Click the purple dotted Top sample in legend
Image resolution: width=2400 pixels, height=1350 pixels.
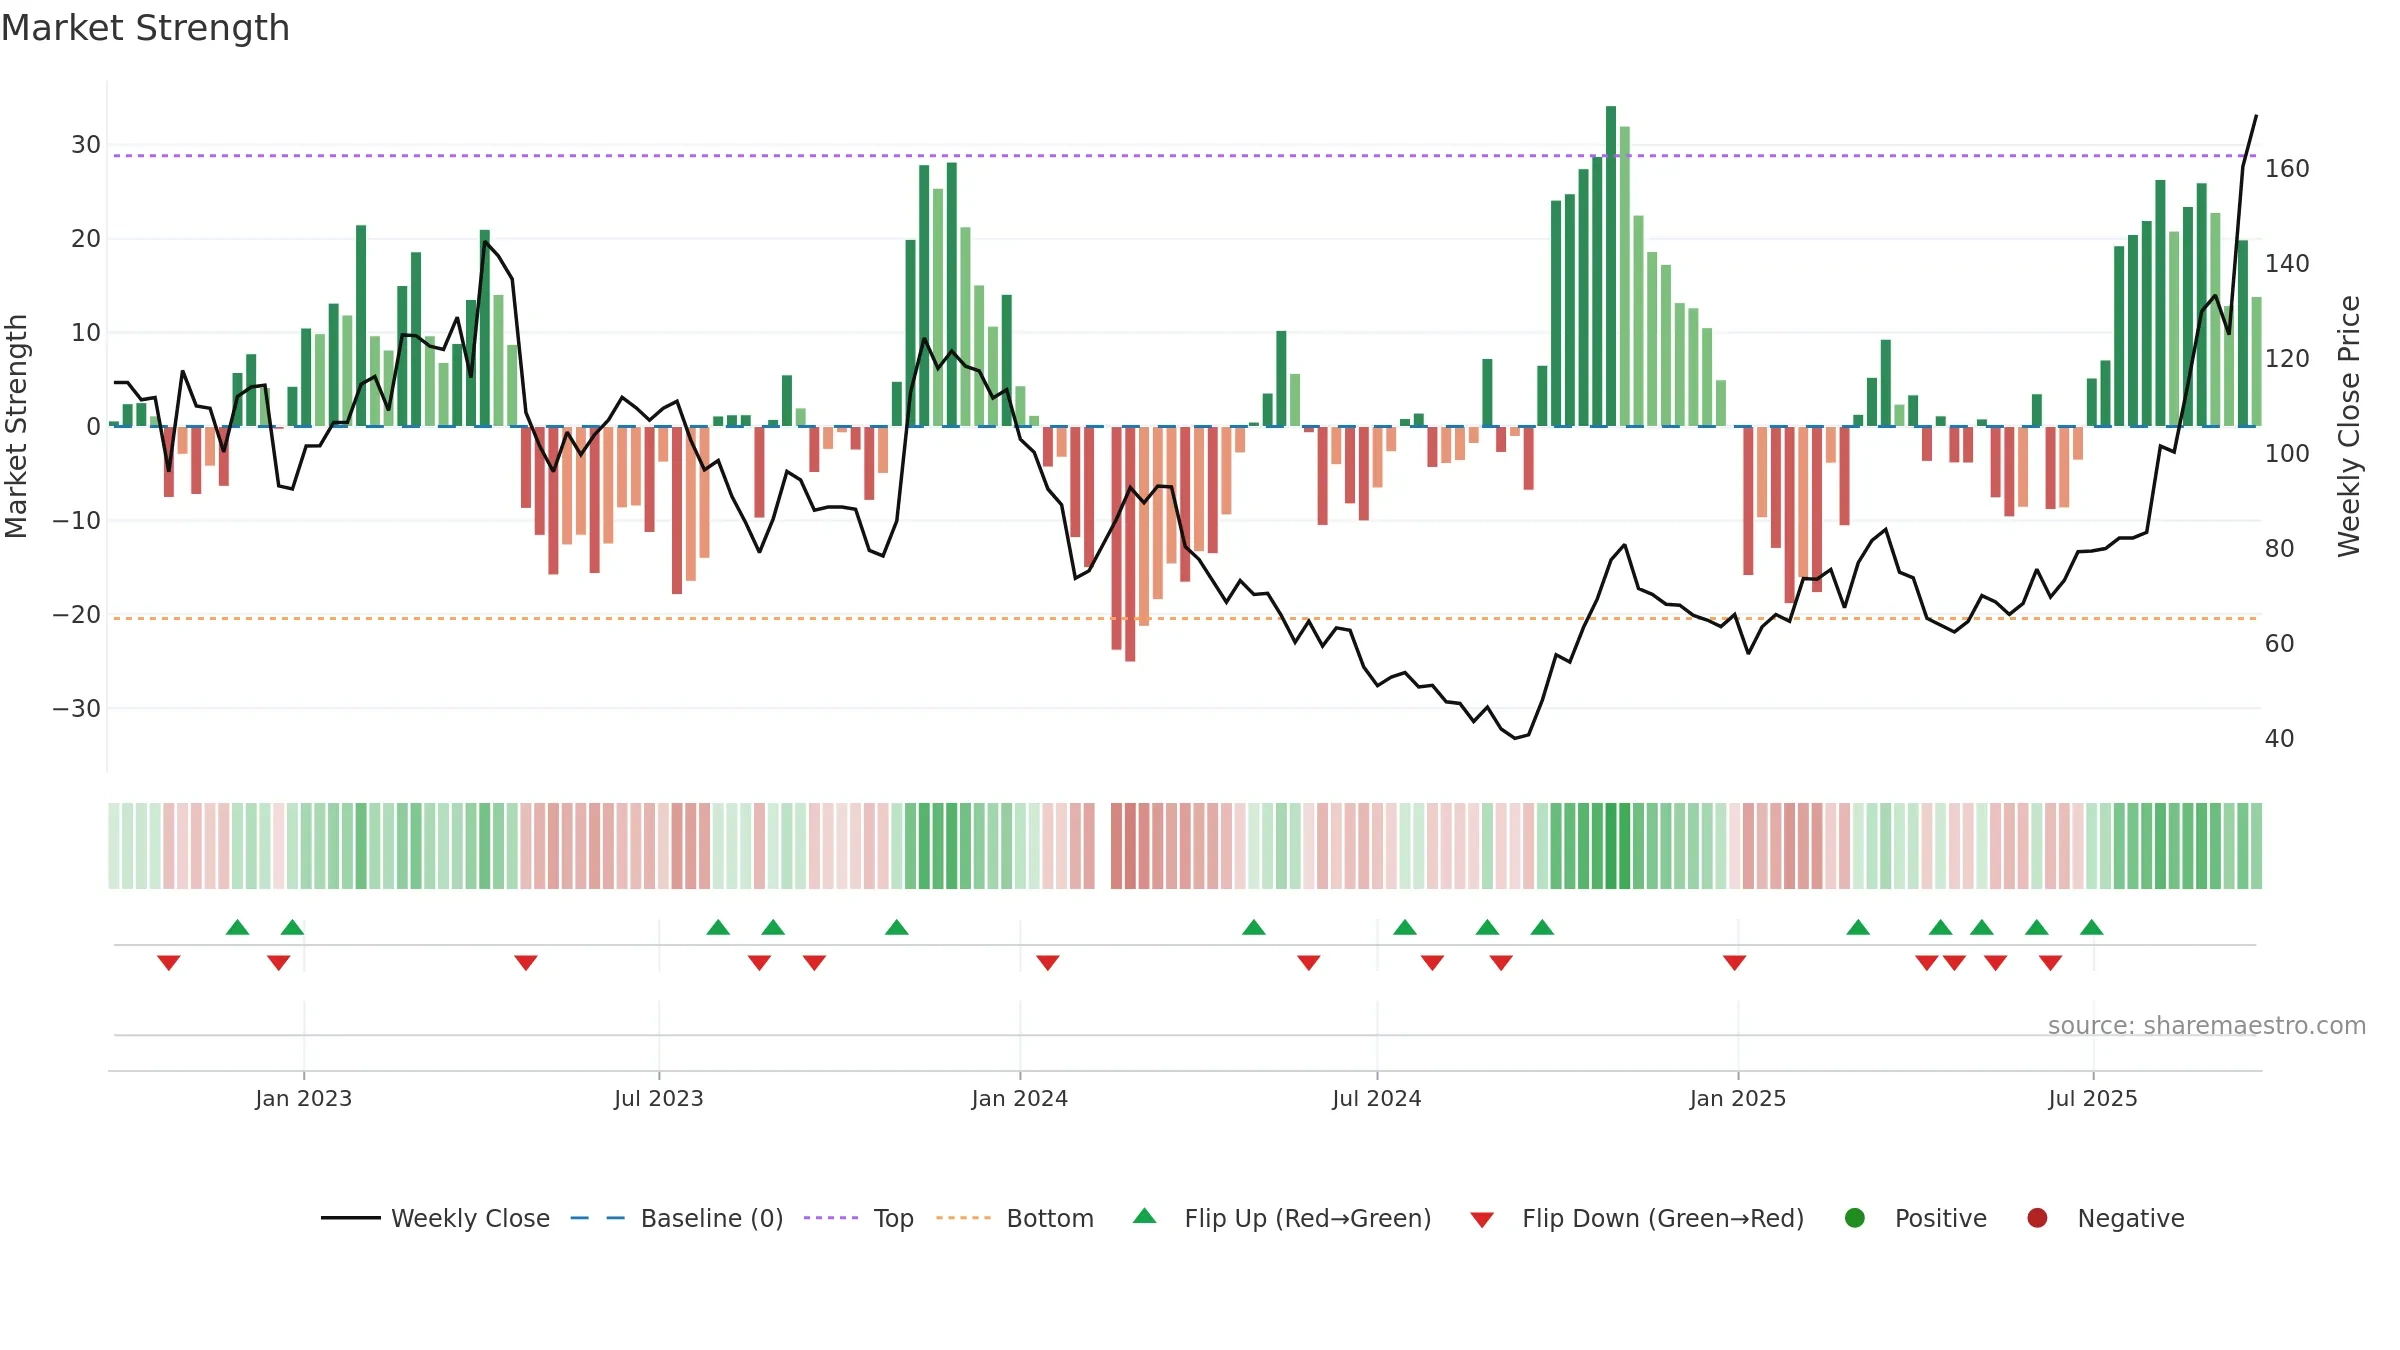point(831,1218)
